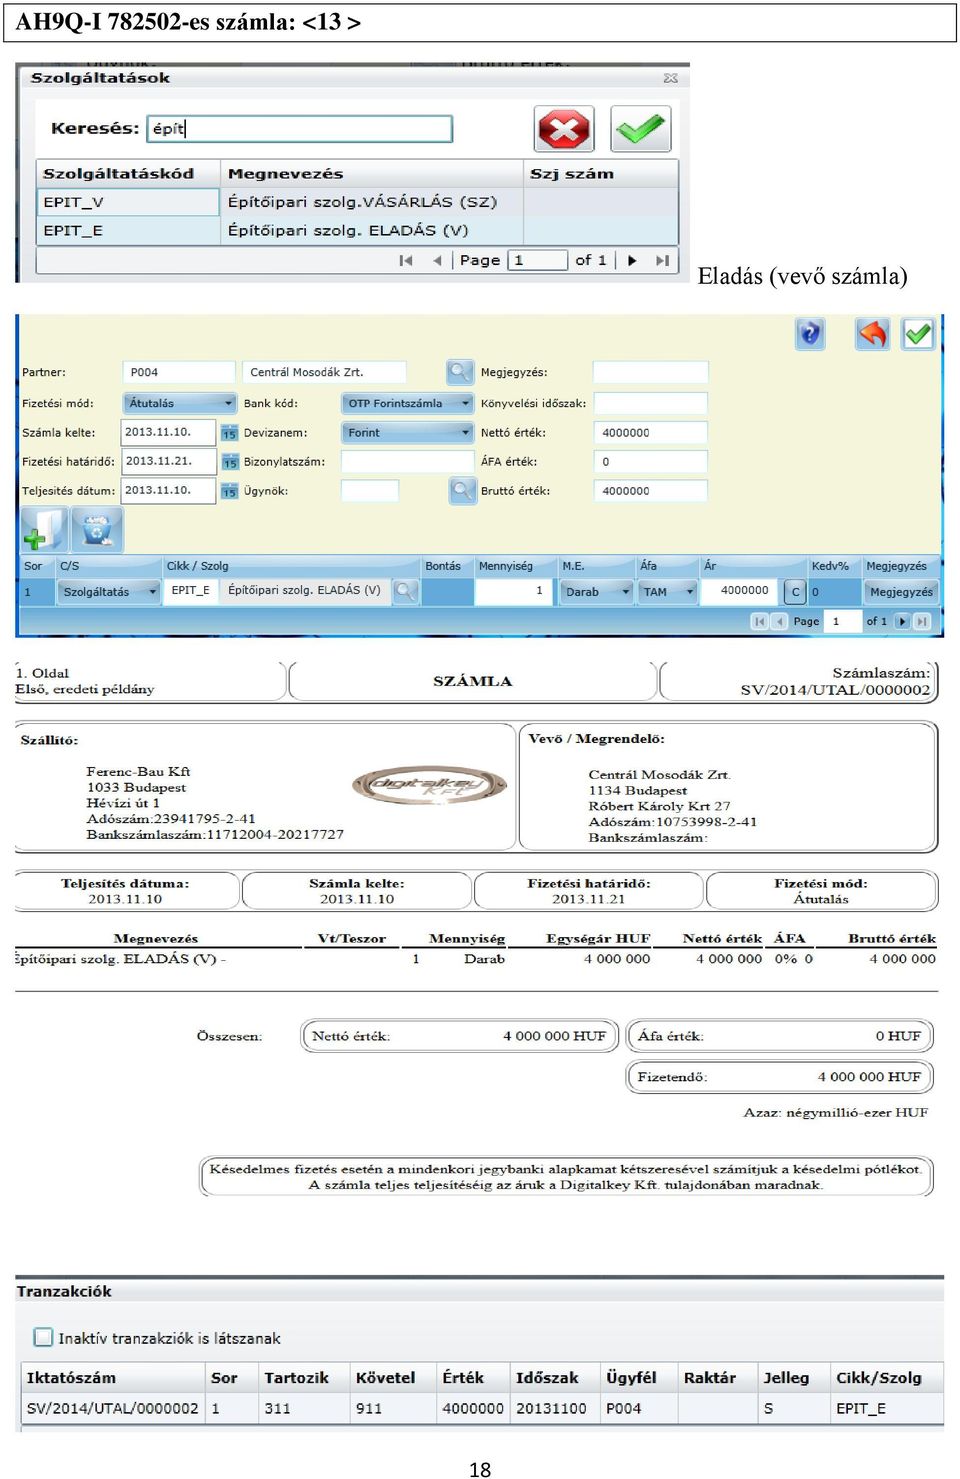This screenshot has height=1479, width=960.
Task: Confirm service selection with the green checkmark in Szolgáltatások
Action: coord(640,129)
